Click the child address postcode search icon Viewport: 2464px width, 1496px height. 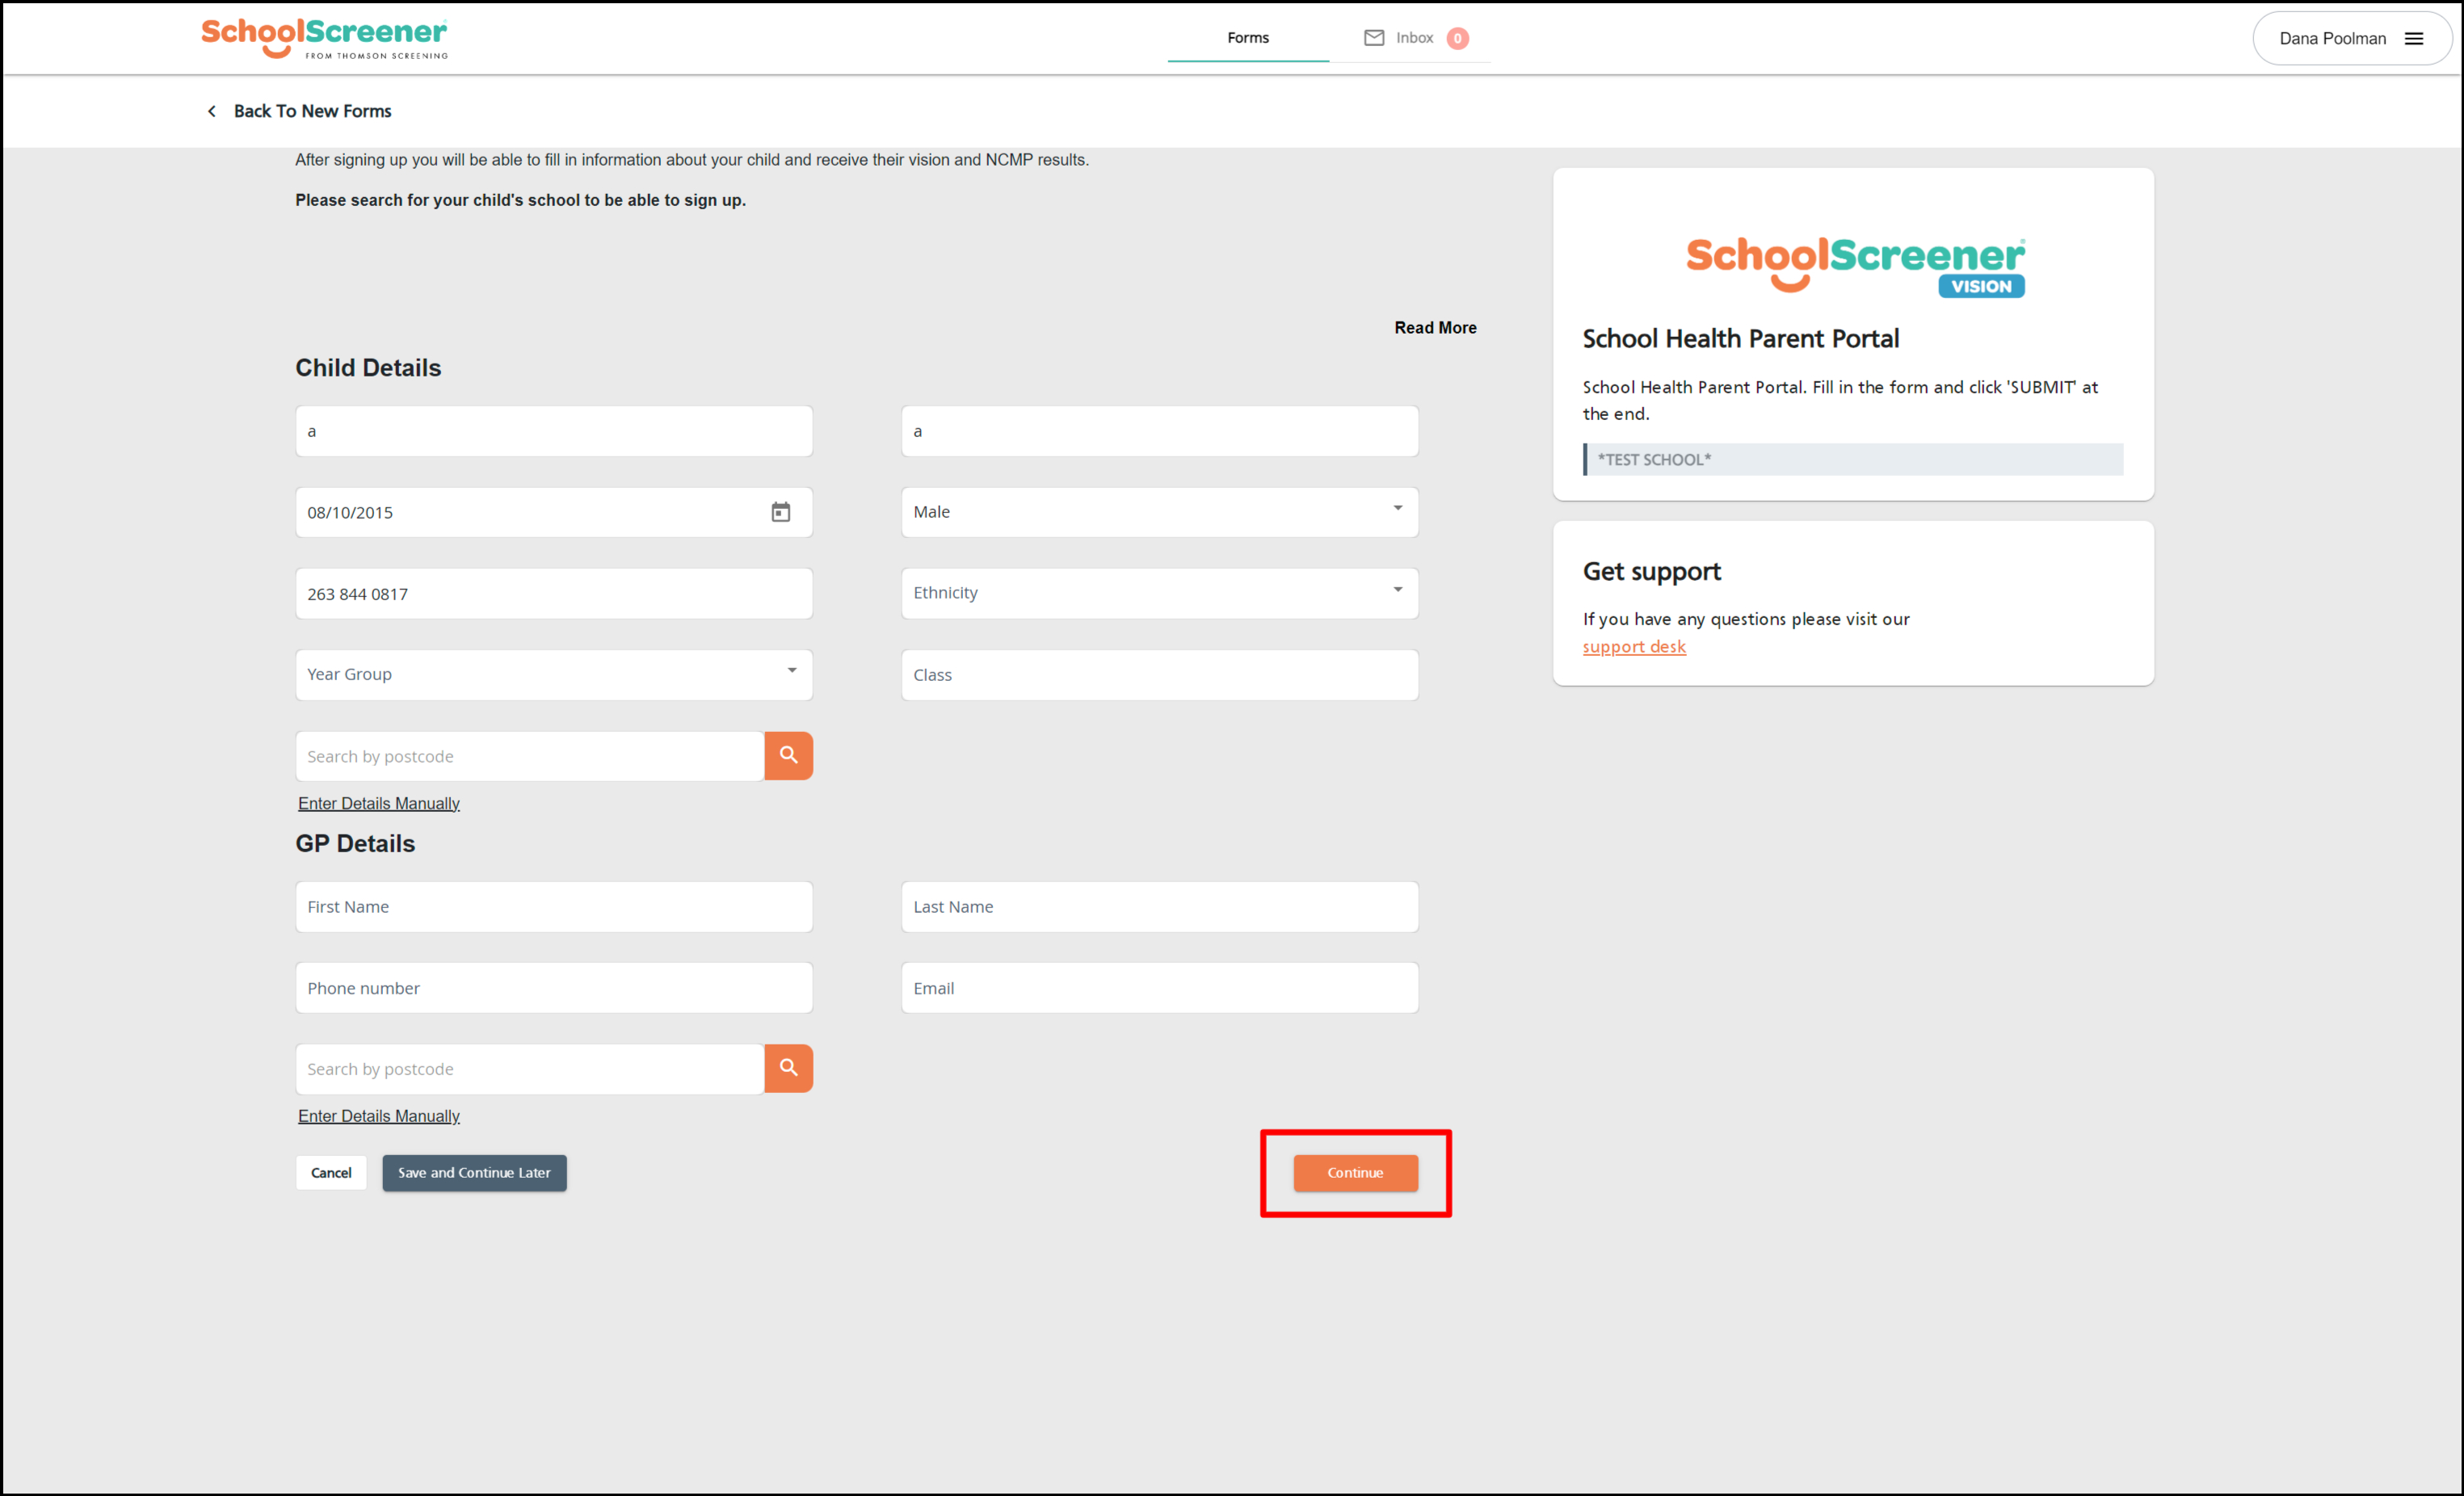pos(788,756)
